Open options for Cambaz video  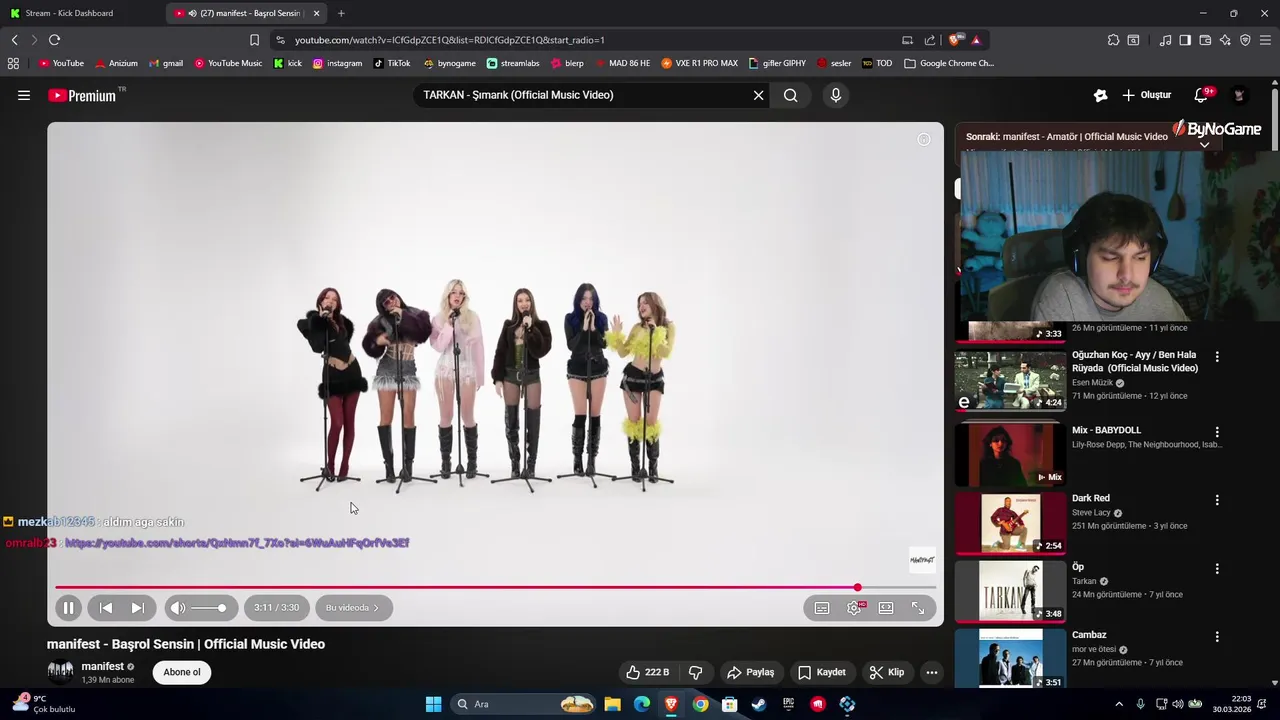1217,637
